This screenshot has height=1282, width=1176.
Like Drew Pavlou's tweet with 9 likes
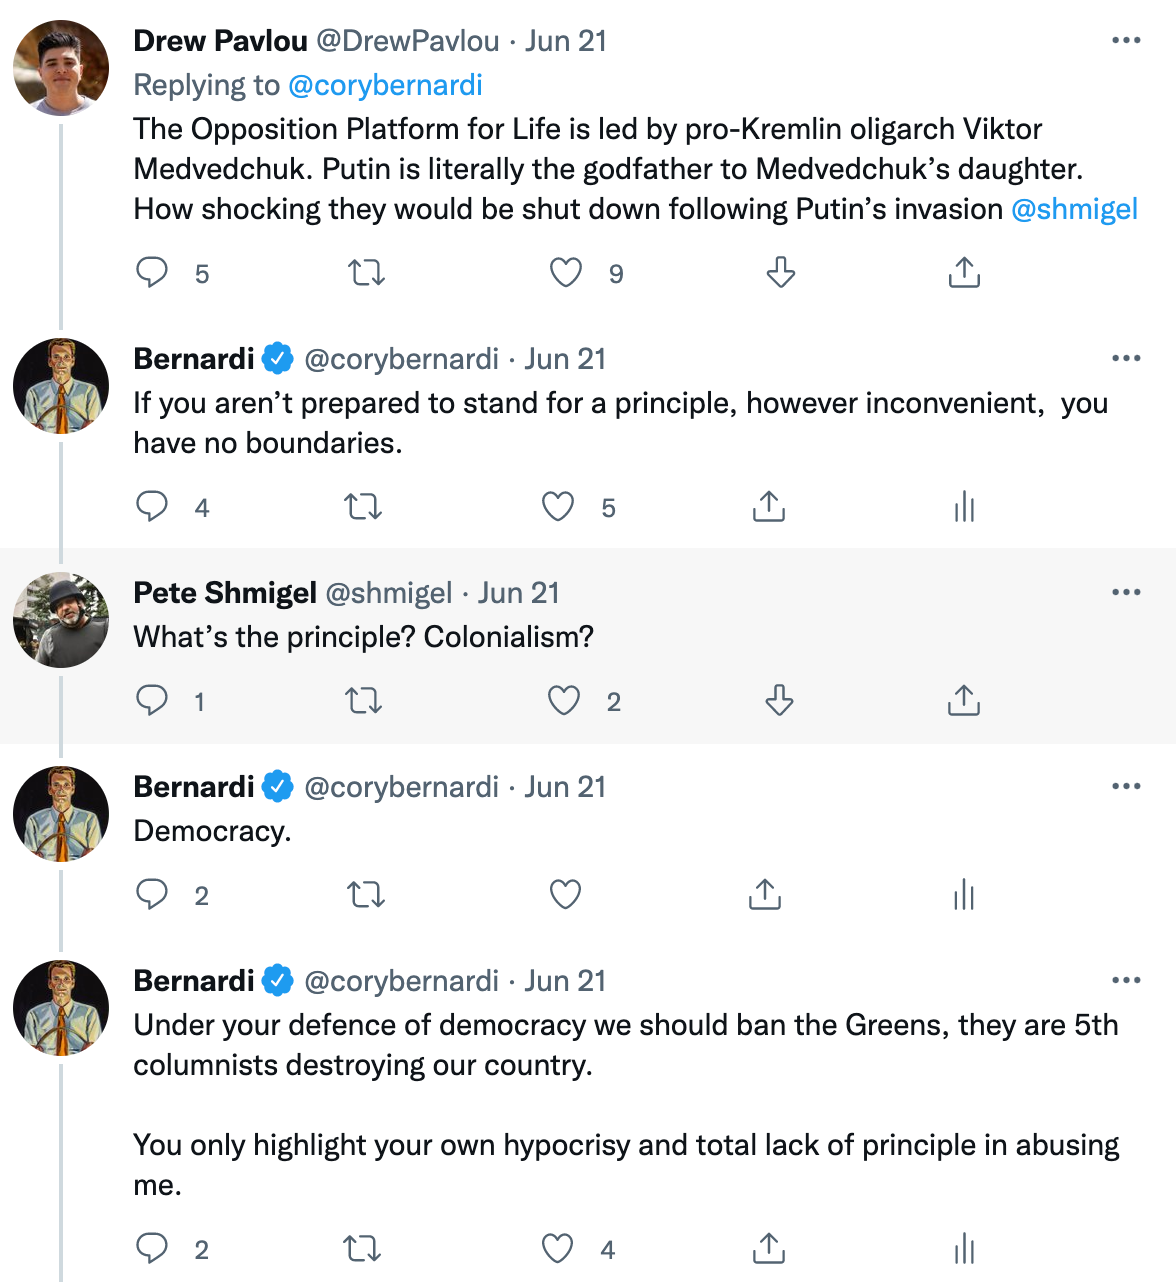pos(566,272)
